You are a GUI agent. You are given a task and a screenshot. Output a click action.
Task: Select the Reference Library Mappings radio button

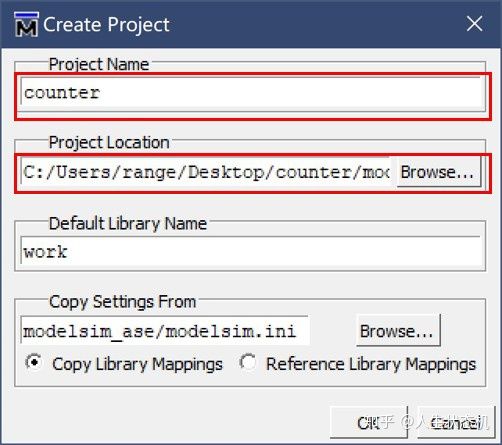tap(248, 362)
